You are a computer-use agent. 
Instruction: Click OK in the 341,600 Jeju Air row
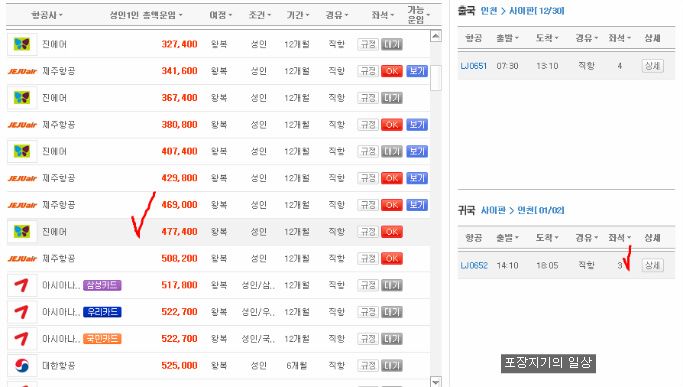pos(392,71)
